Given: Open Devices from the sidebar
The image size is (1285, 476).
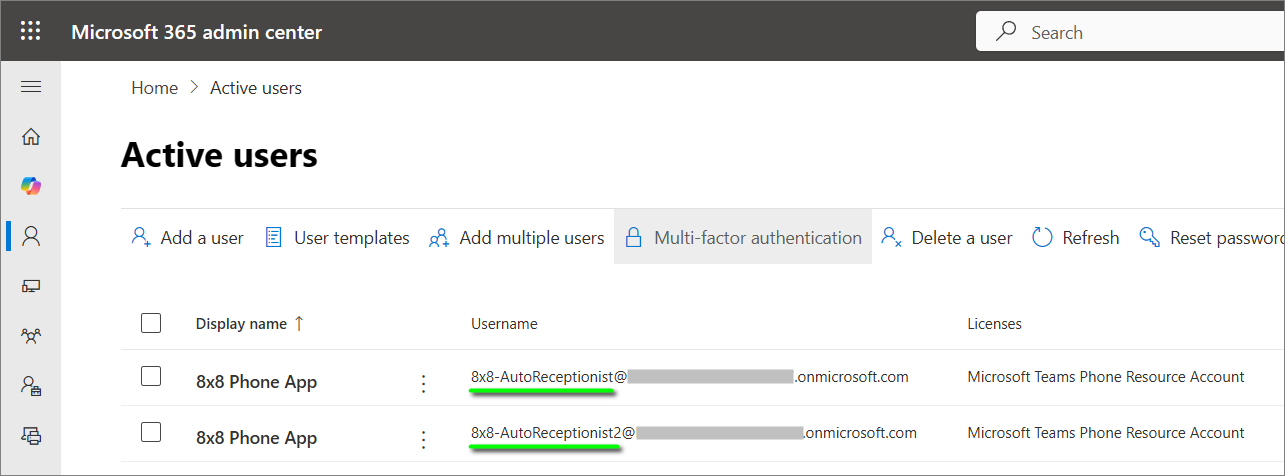Looking at the screenshot, I should pyautogui.click(x=31, y=286).
